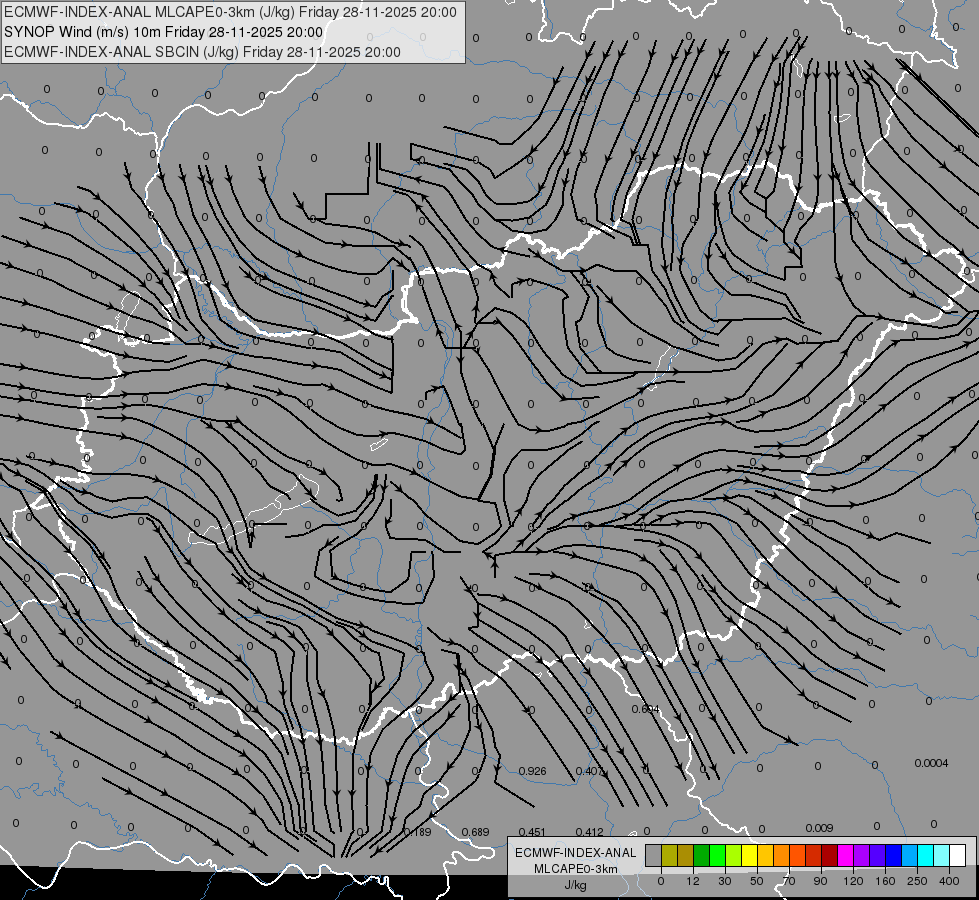
Task: Click the cyan legend color swatch
Action: point(925,855)
